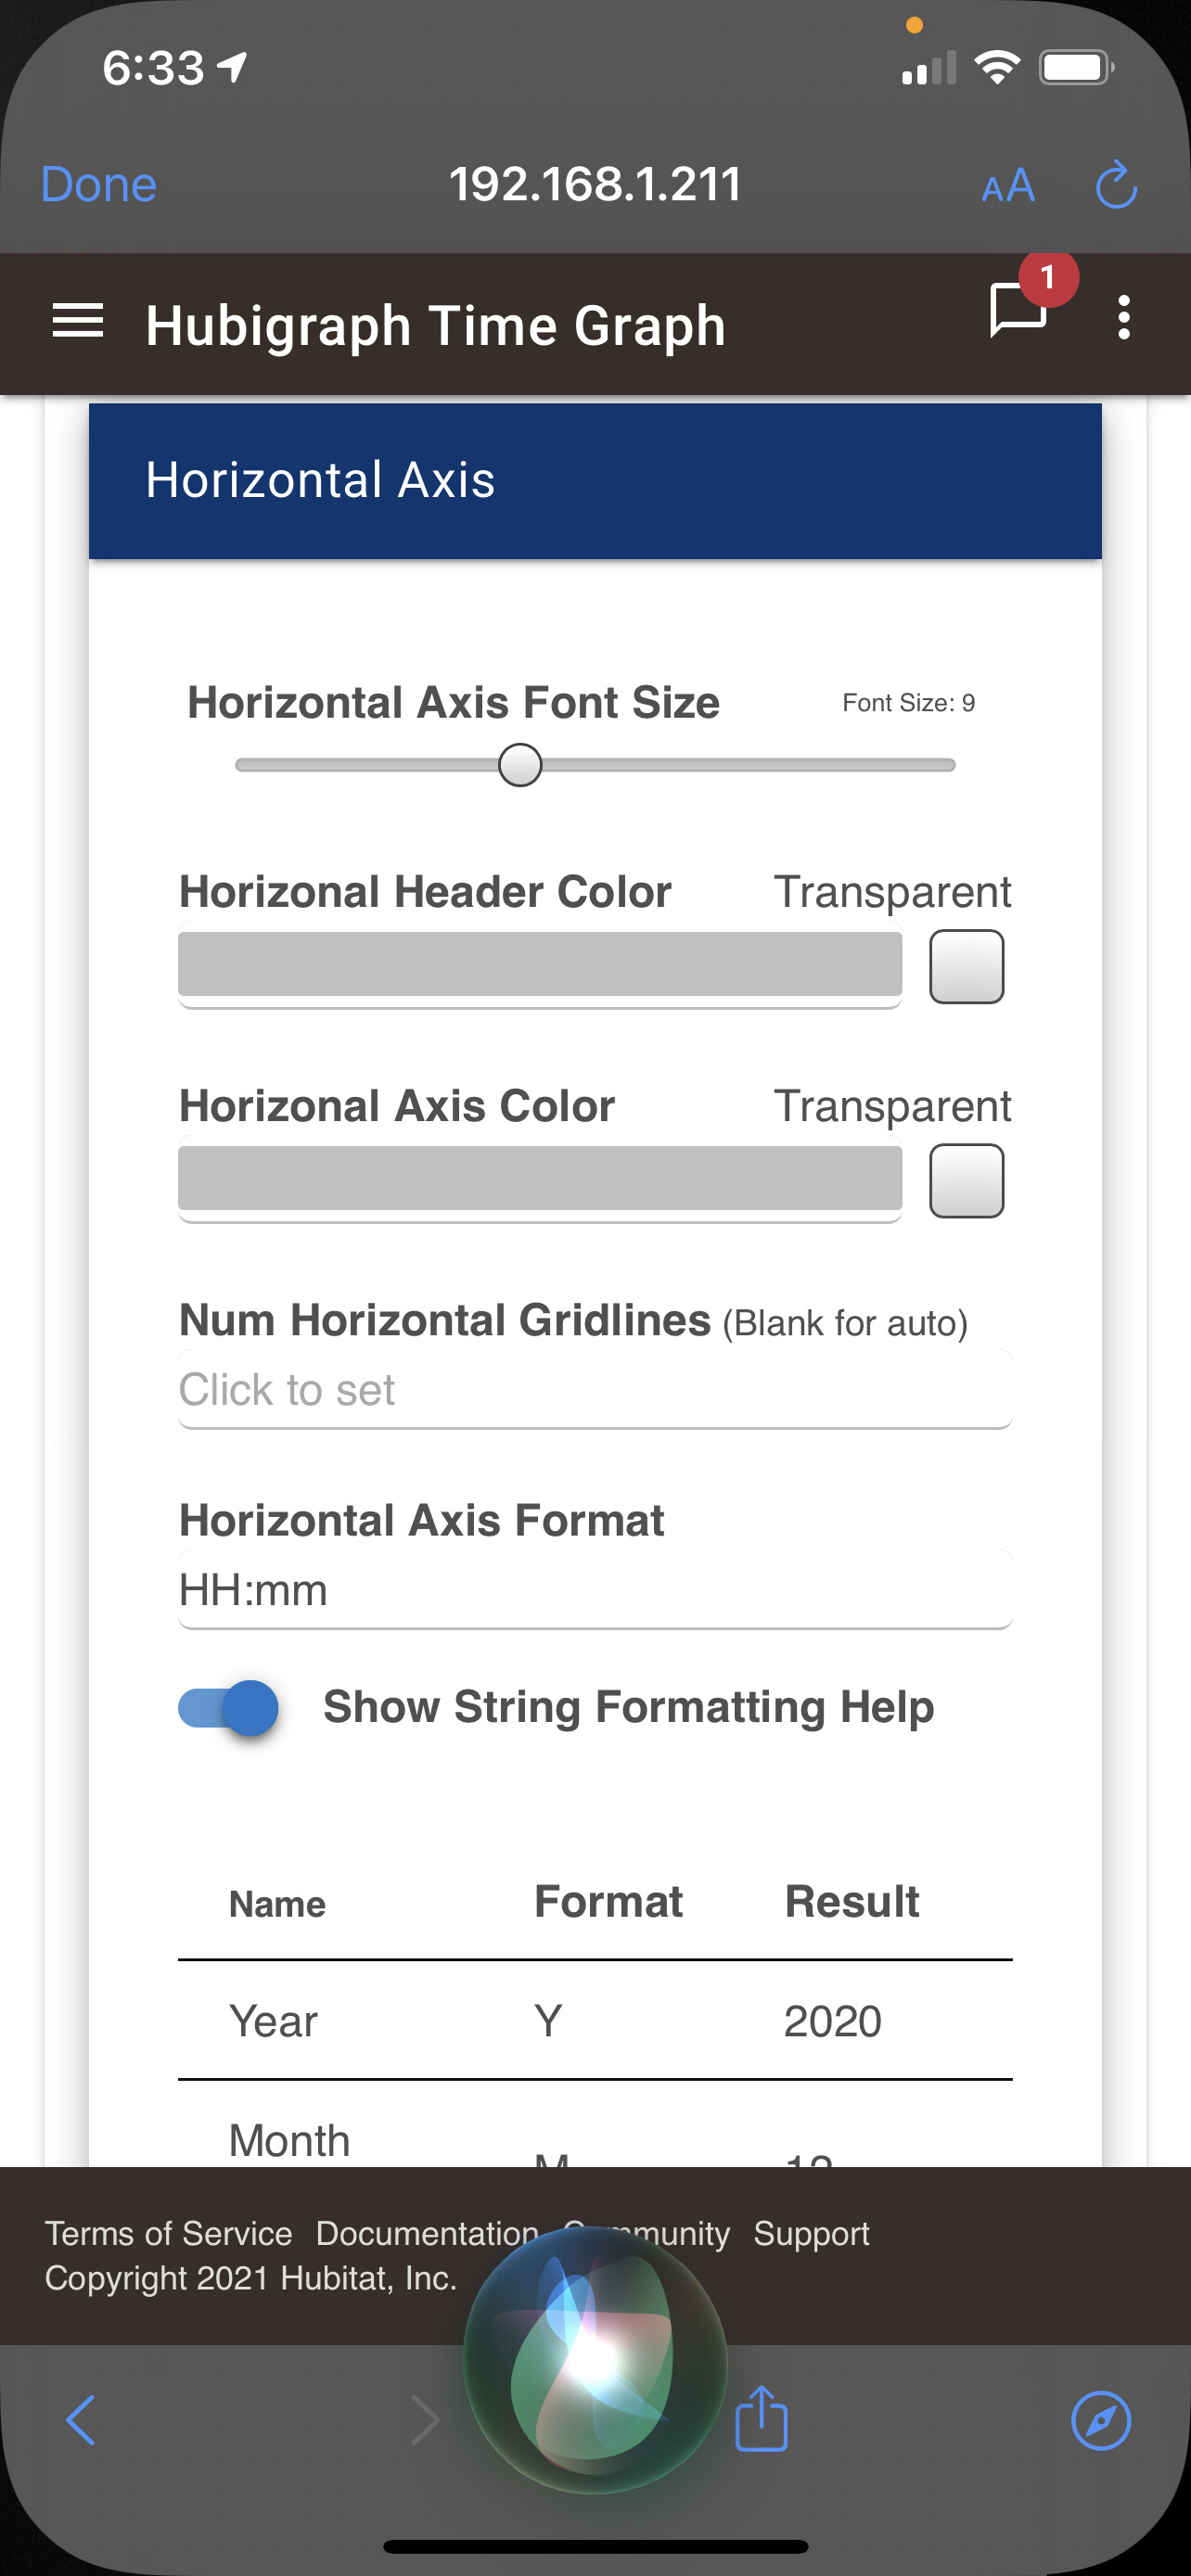Open the notifications chat bubble icon

(1018, 311)
